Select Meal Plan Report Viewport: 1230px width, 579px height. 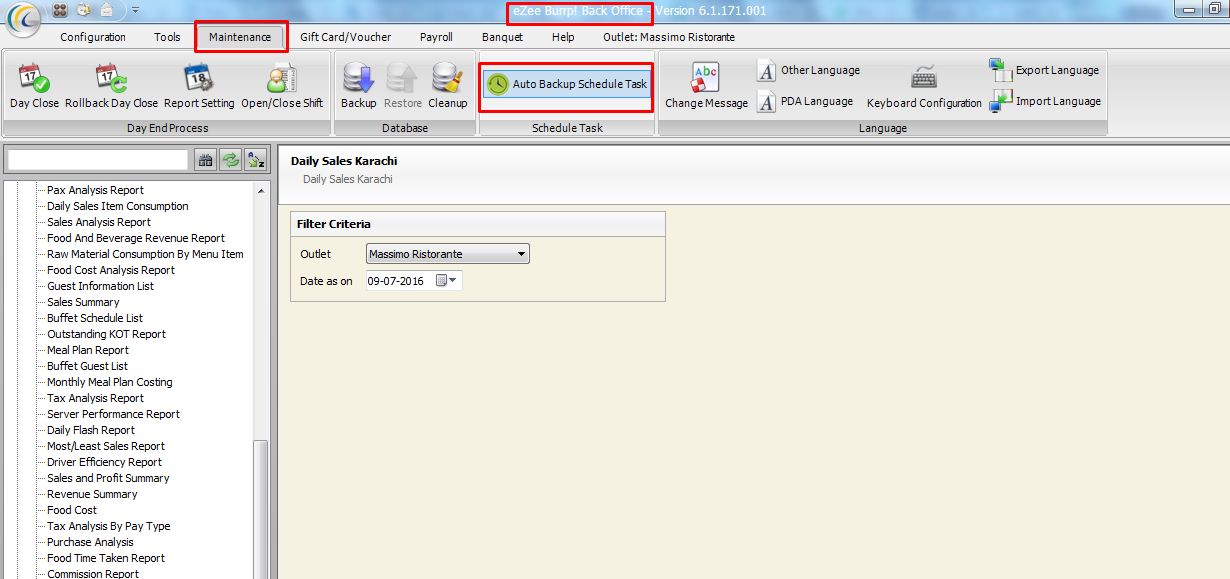point(88,350)
